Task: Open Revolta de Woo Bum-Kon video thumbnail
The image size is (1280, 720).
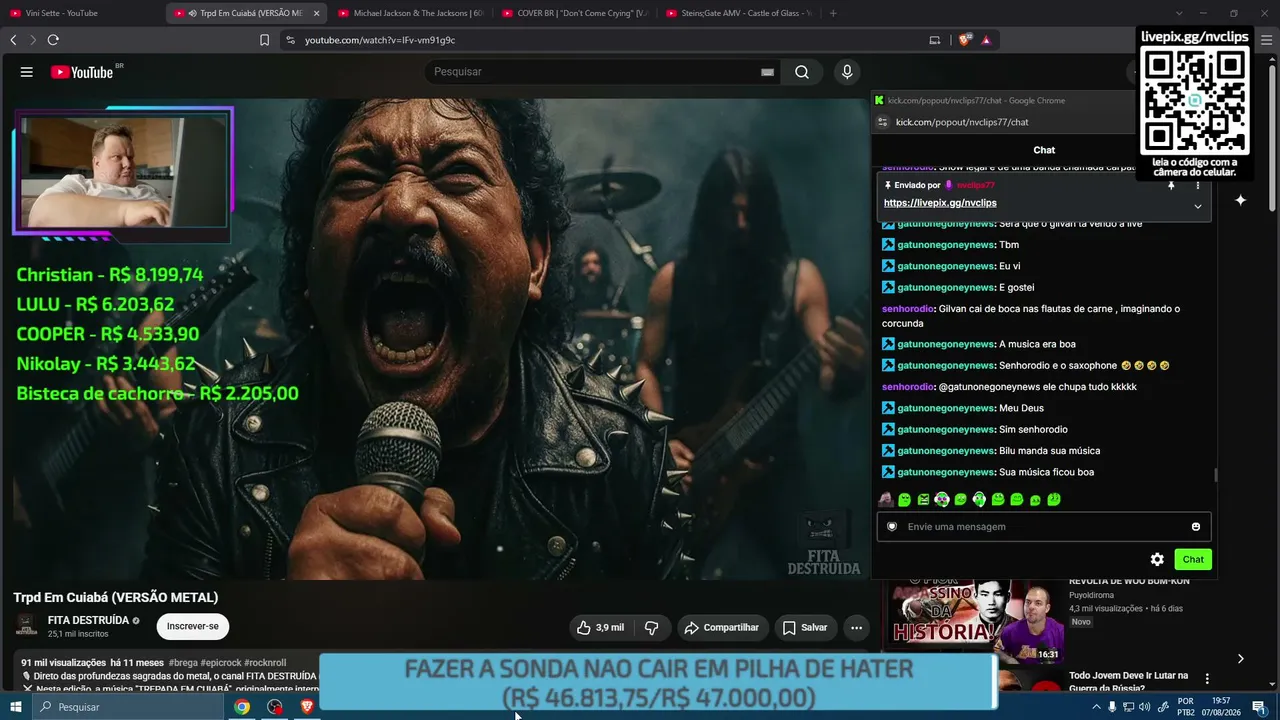Action: coord(973,621)
